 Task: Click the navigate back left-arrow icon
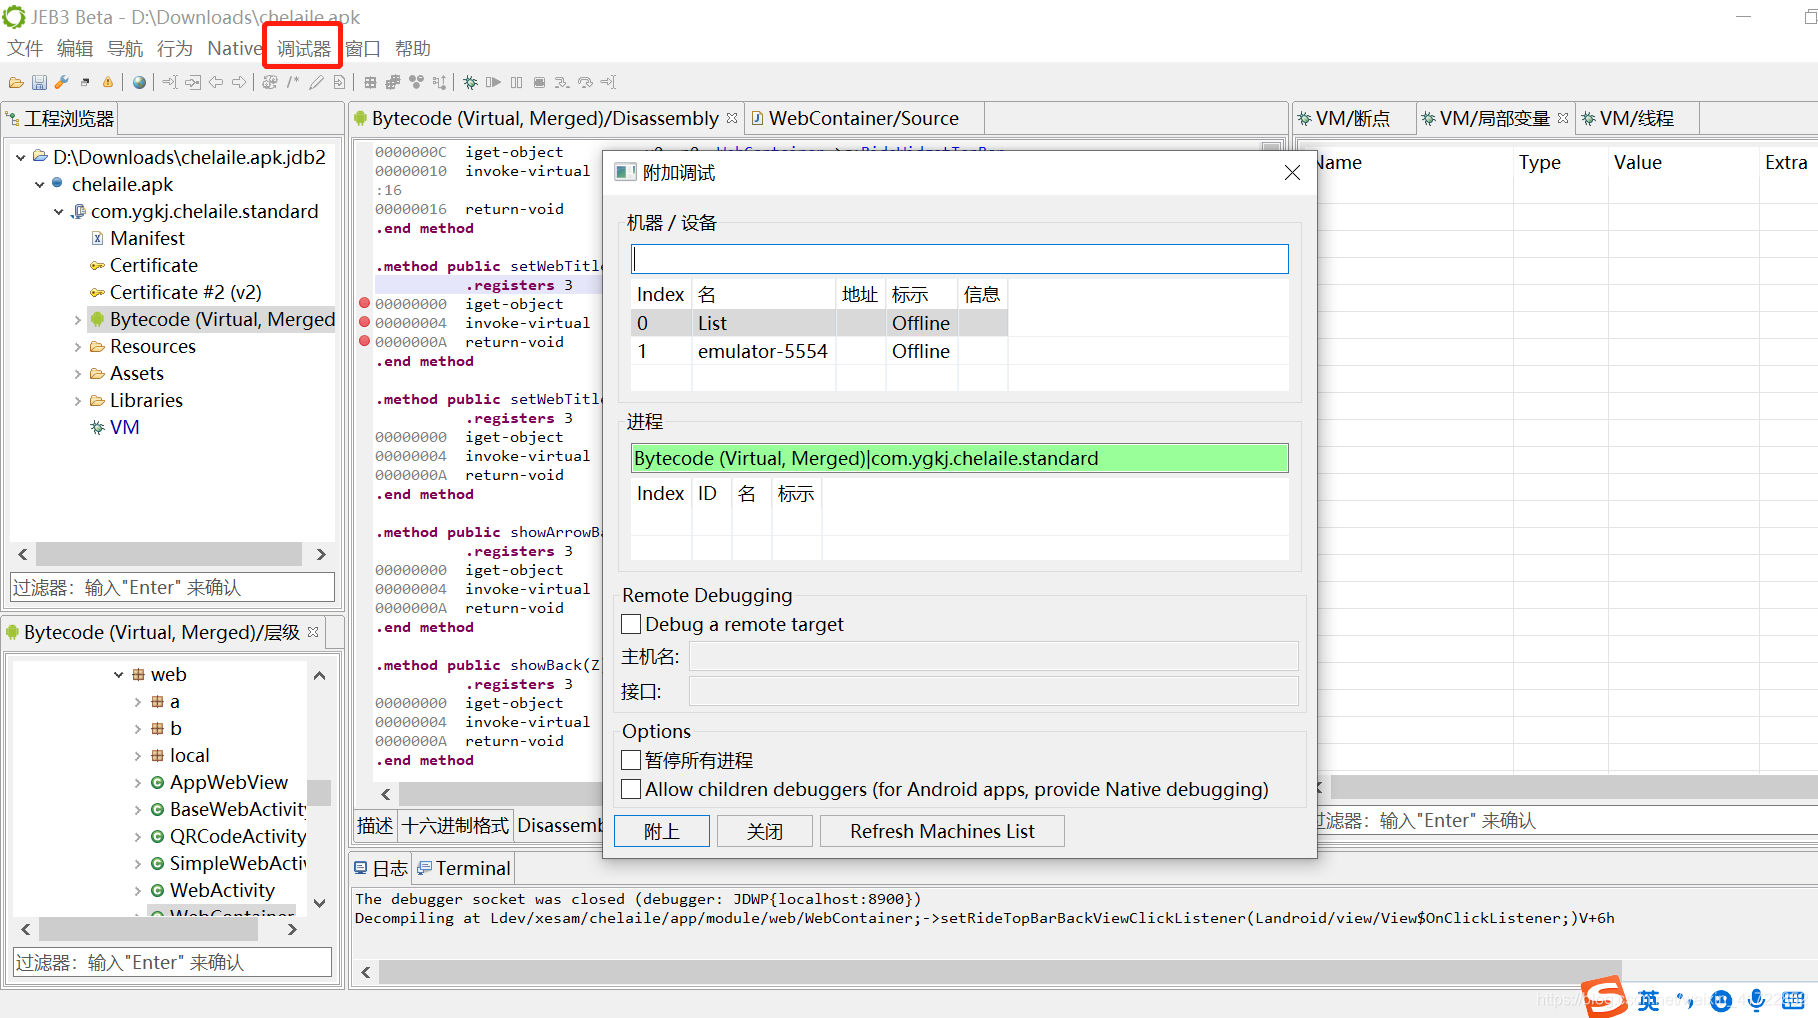point(216,82)
